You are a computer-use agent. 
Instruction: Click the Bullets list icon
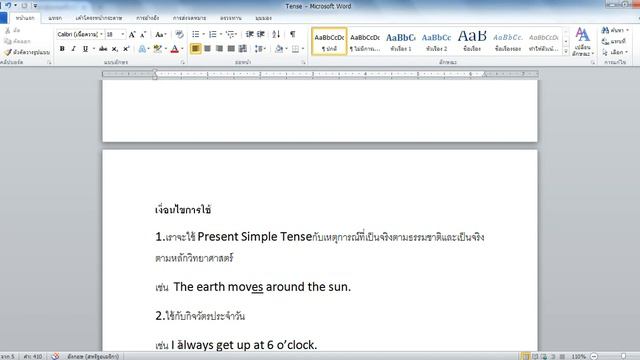point(196,34)
